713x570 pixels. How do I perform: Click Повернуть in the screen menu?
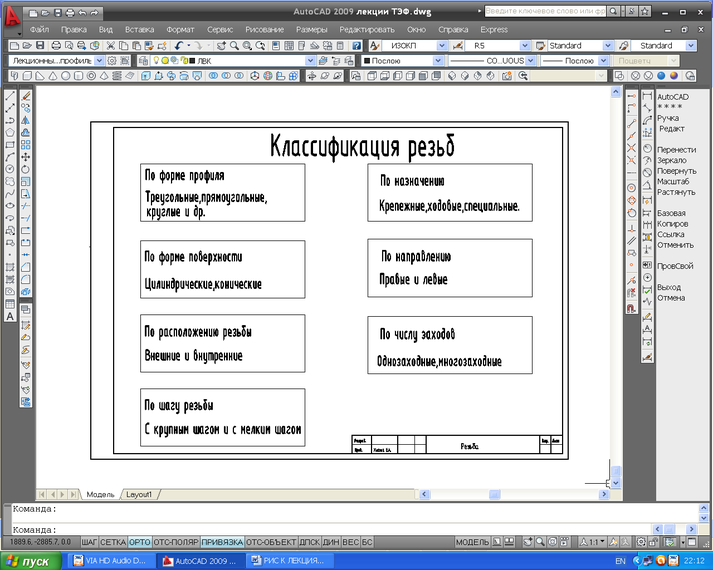[676, 171]
